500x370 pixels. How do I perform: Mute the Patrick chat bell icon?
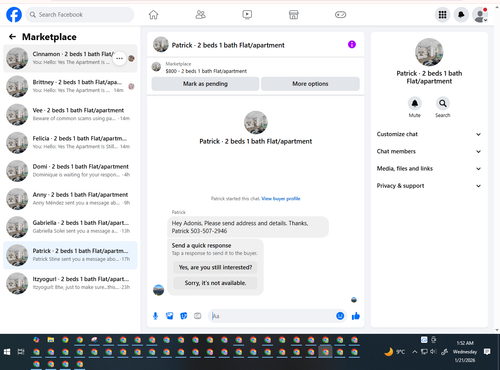[x=415, y=103]
